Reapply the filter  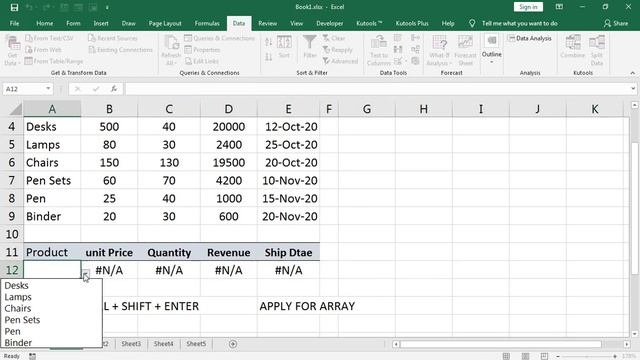coord(338,49)
